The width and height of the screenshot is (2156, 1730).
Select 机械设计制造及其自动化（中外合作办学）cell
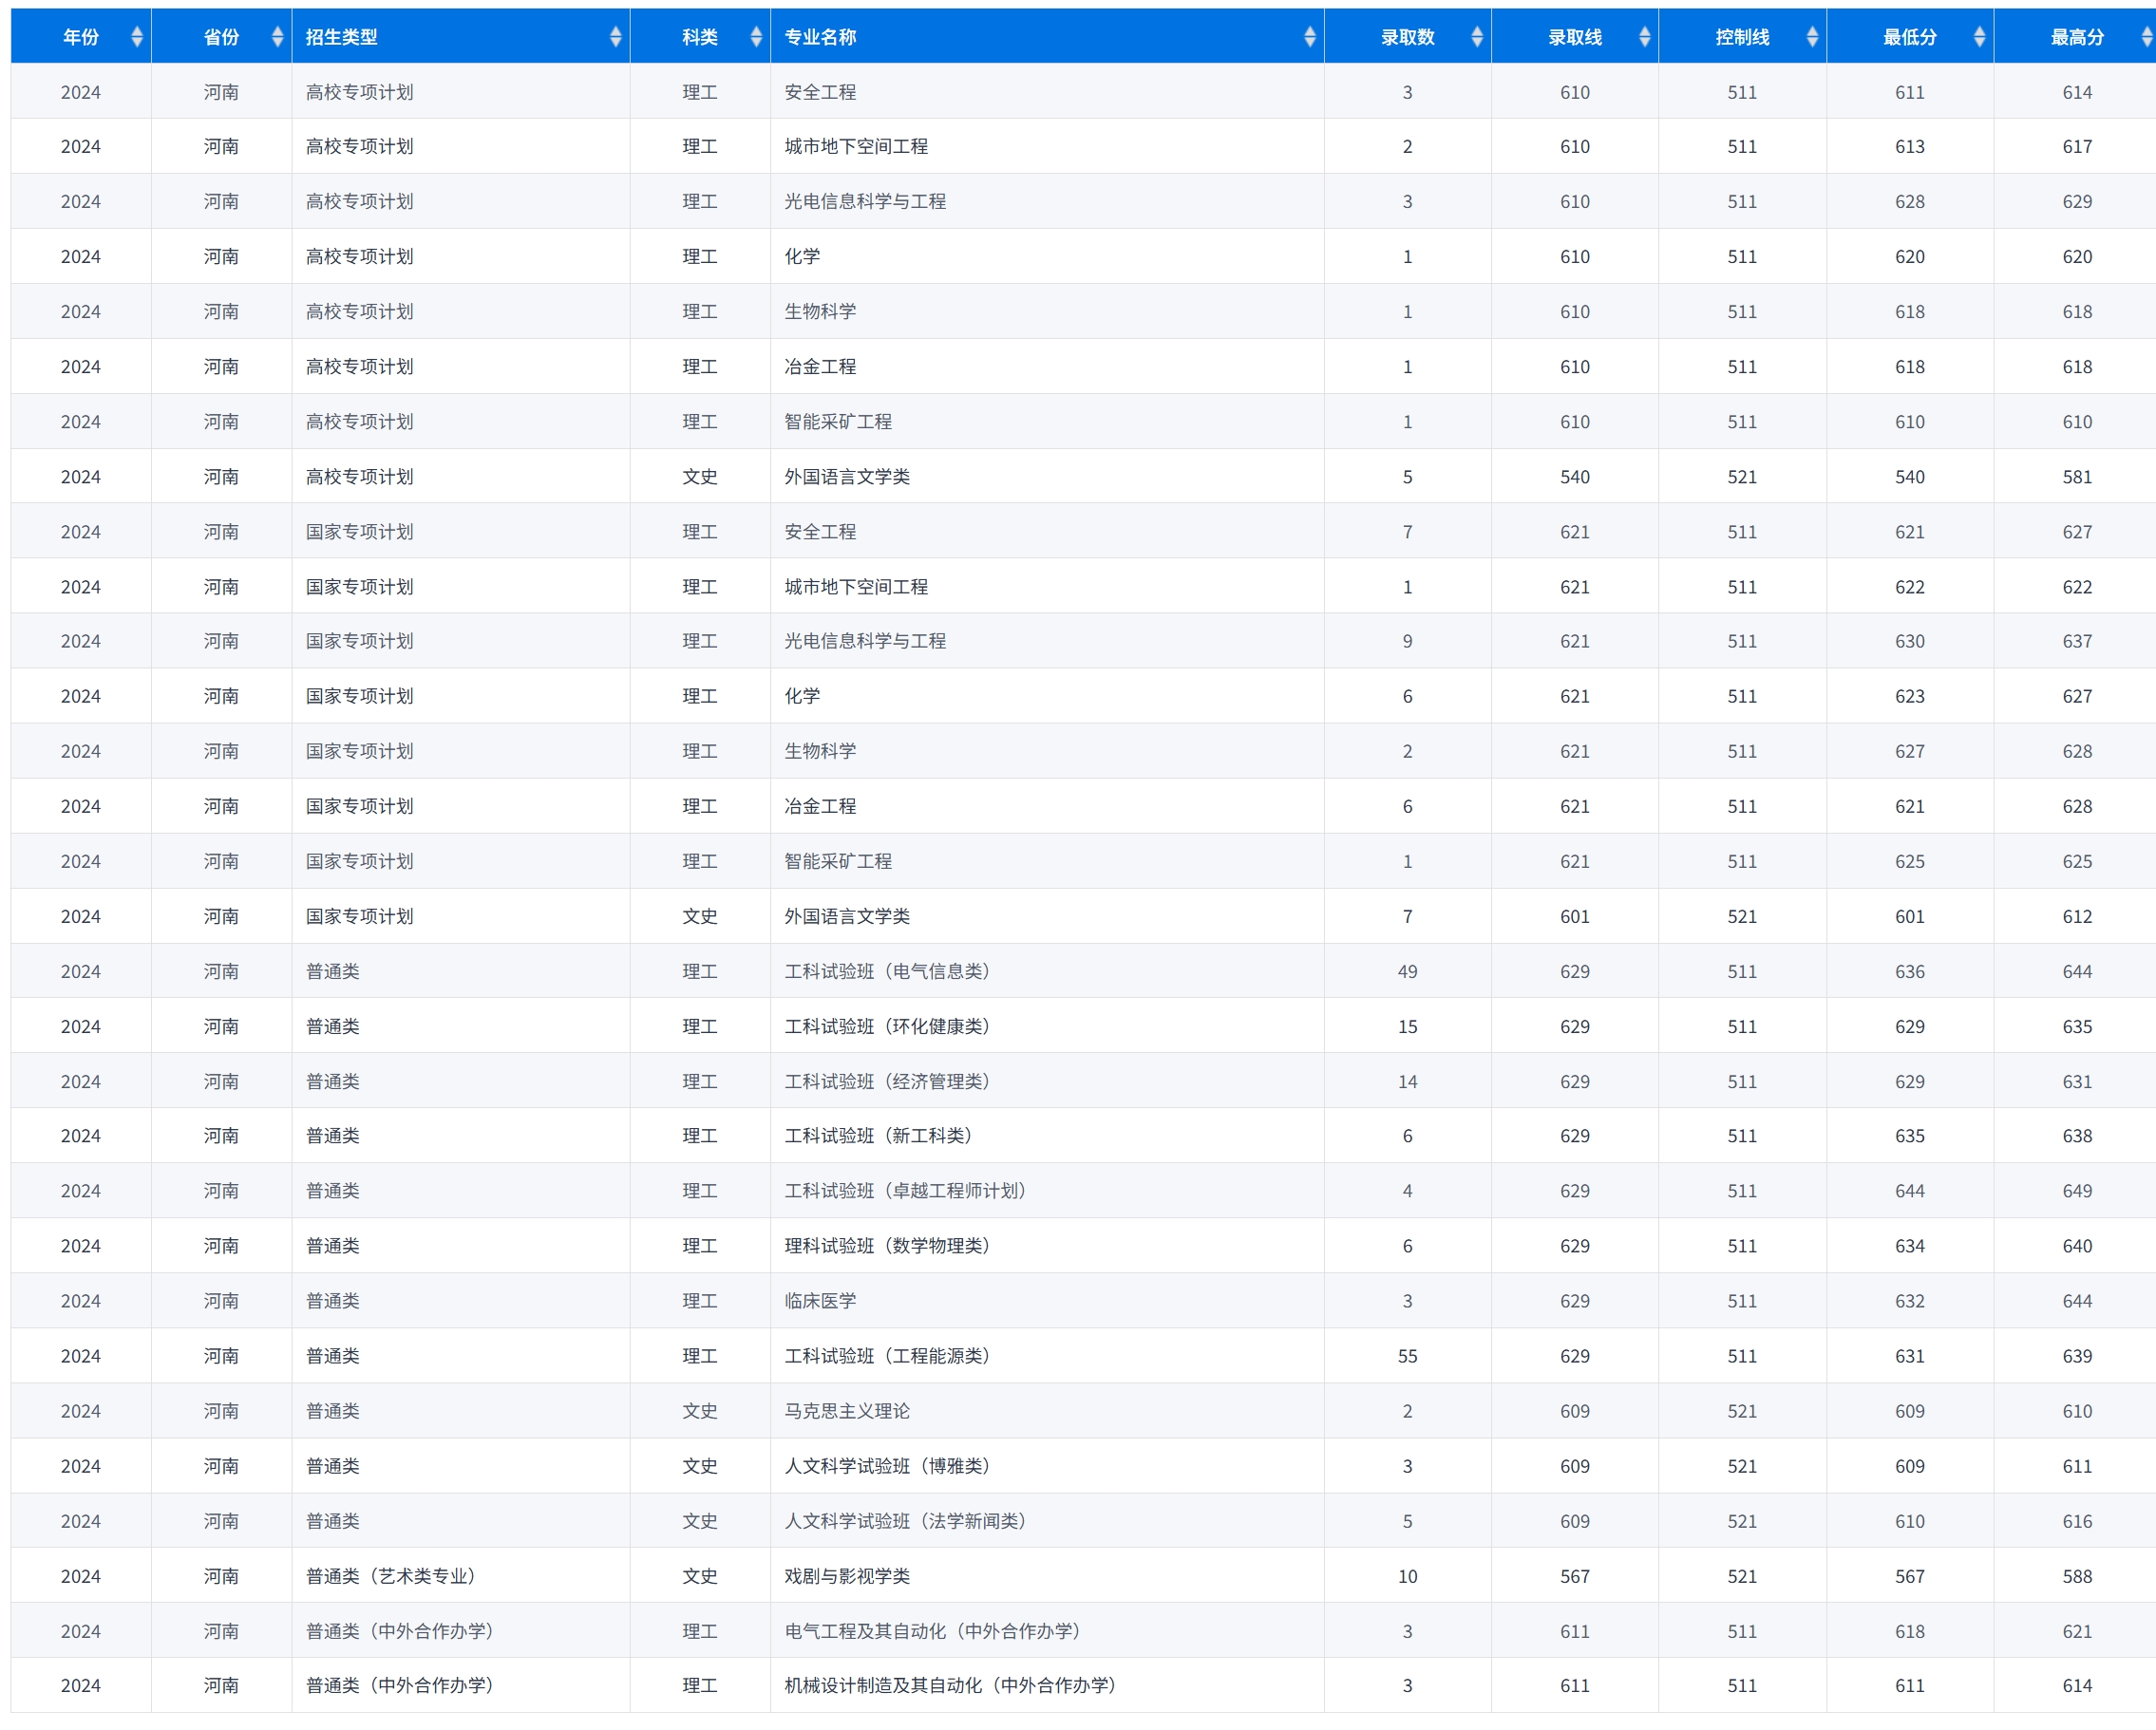950,1685
